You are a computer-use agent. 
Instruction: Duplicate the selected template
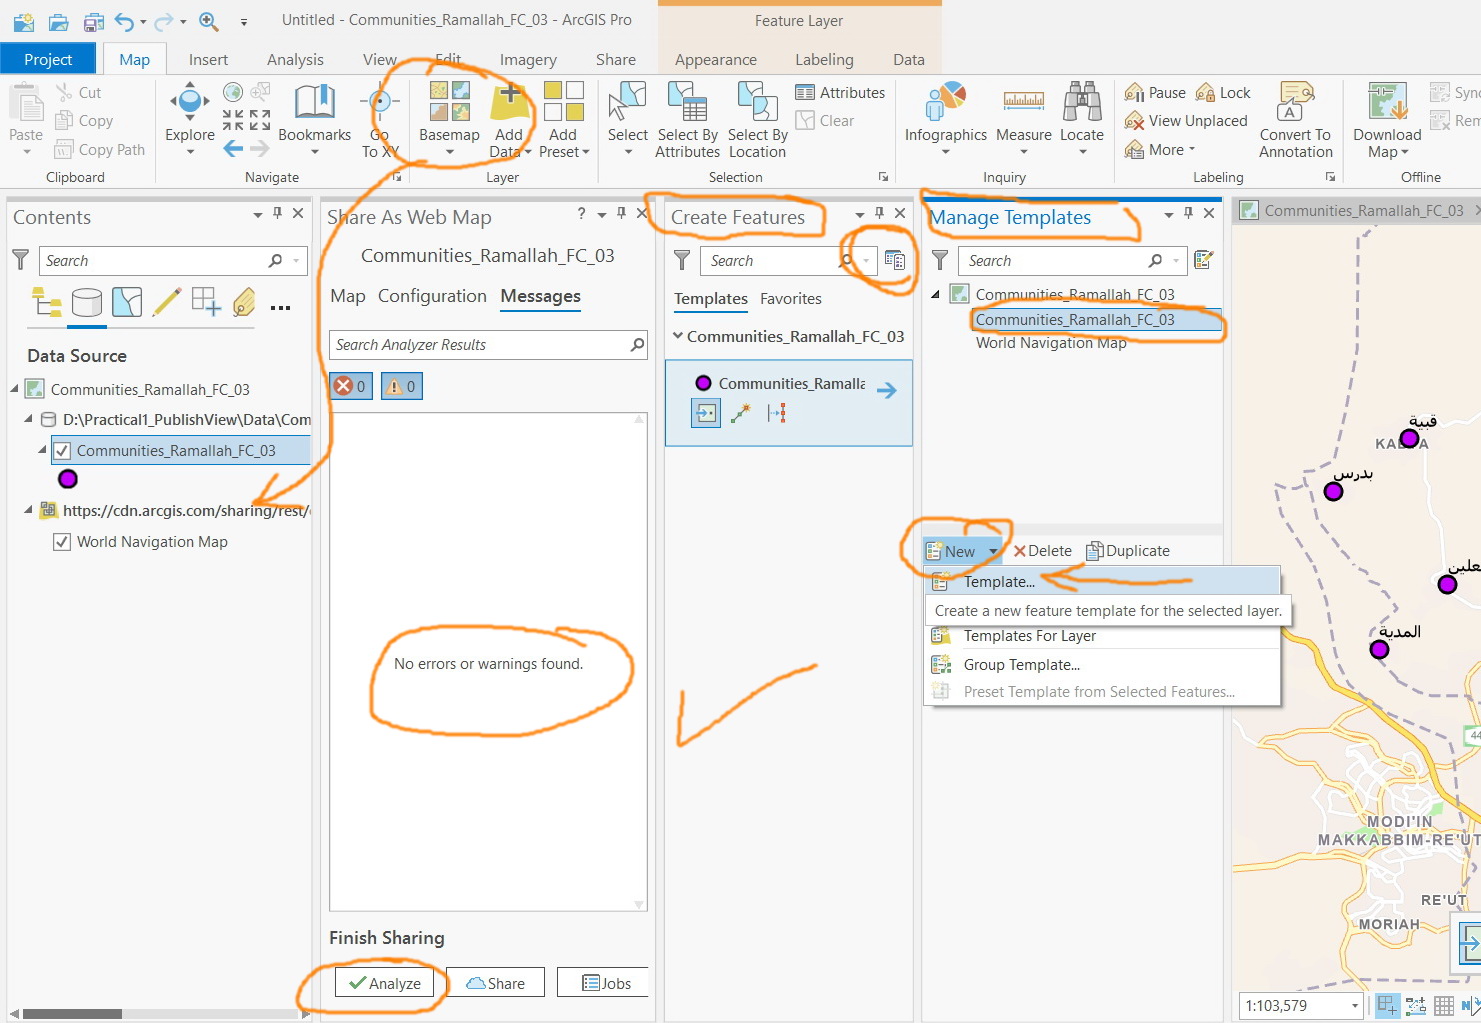pyautogui.click(x=1128, y=552)
